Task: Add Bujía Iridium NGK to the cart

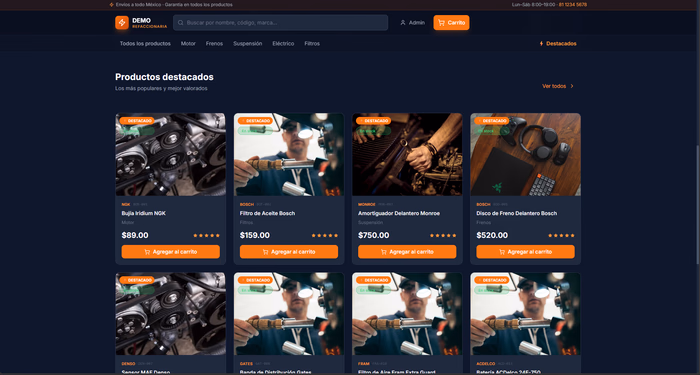Action: [171, 252]
